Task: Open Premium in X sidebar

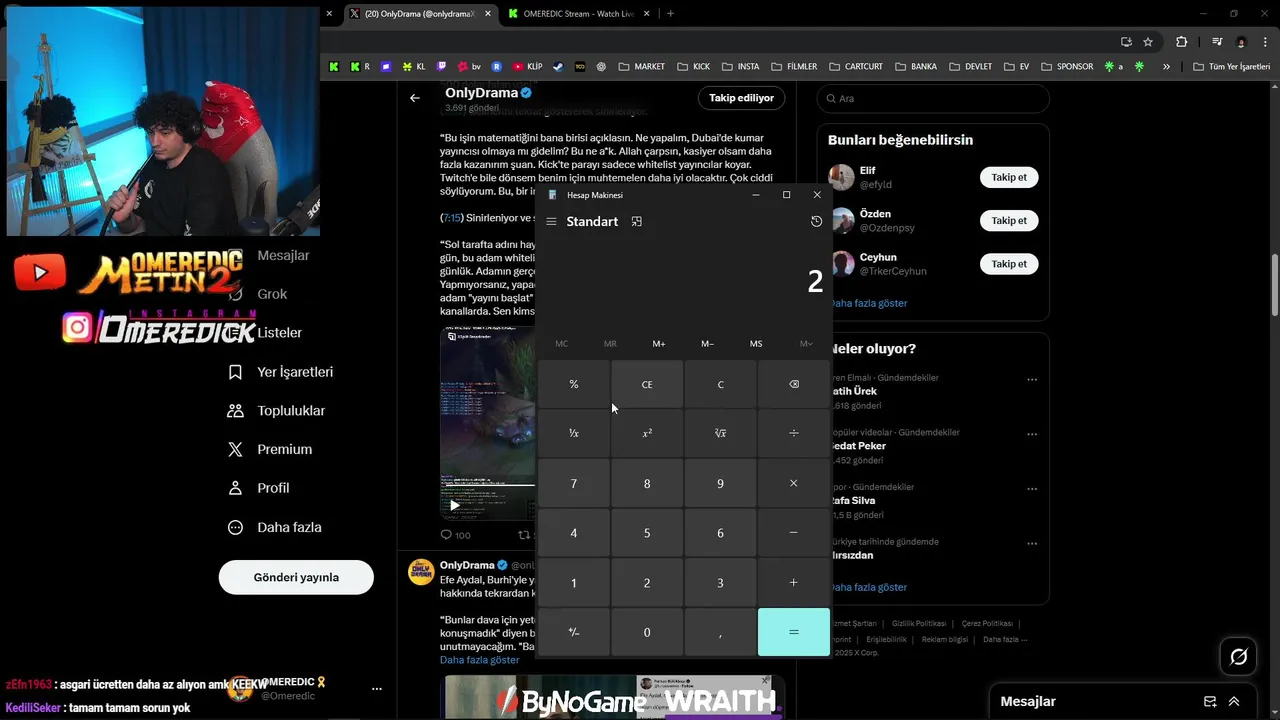Action: 270,450
